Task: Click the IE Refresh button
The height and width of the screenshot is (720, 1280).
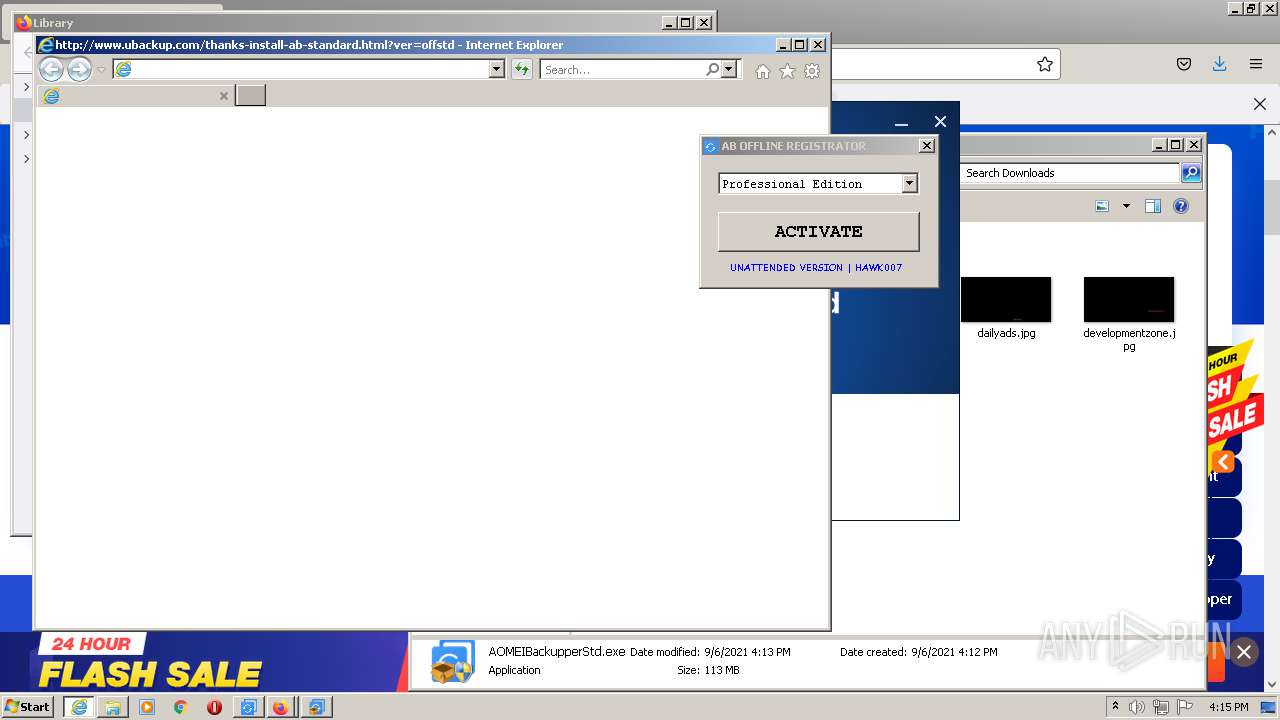Action: click(521, 69)
